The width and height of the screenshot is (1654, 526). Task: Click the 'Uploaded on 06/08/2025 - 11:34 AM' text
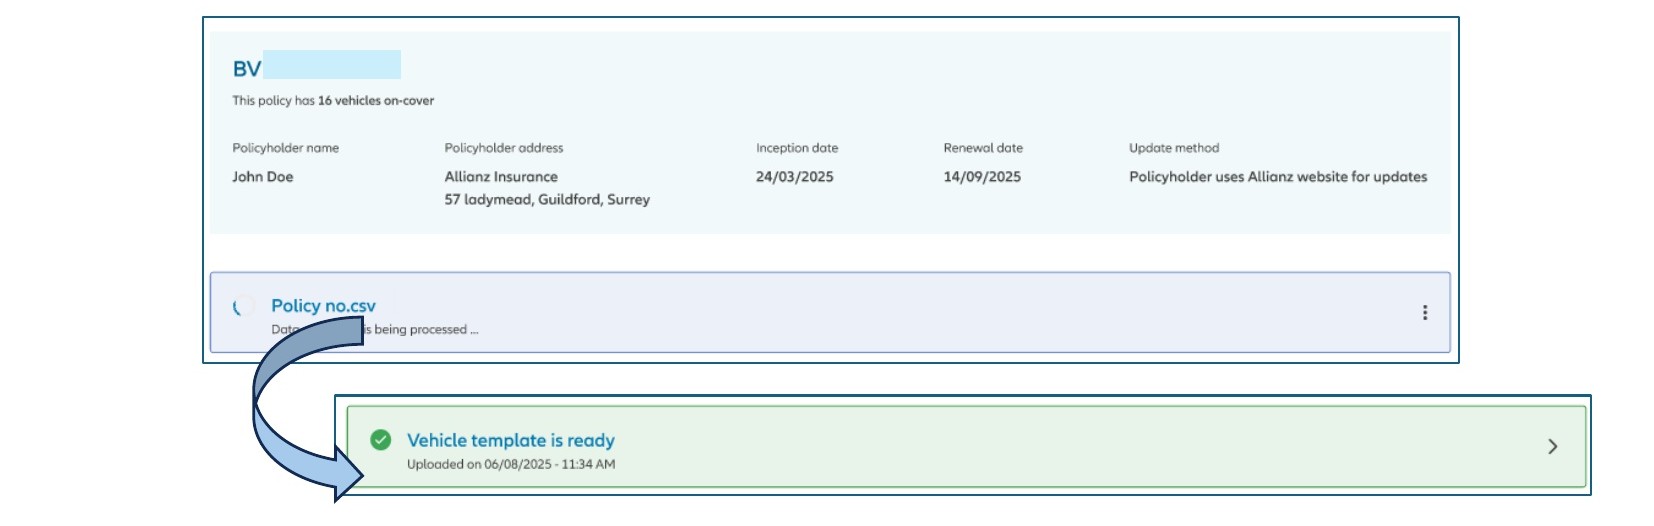pyautogui.click(x=511, y=464)
